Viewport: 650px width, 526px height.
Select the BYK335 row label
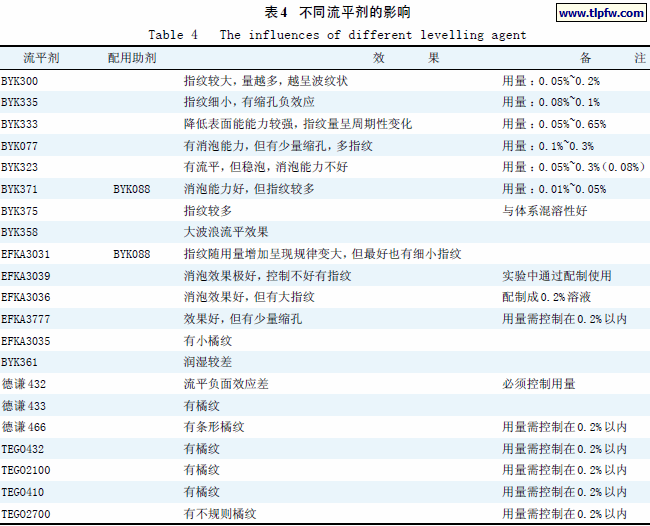coord(20,102)
